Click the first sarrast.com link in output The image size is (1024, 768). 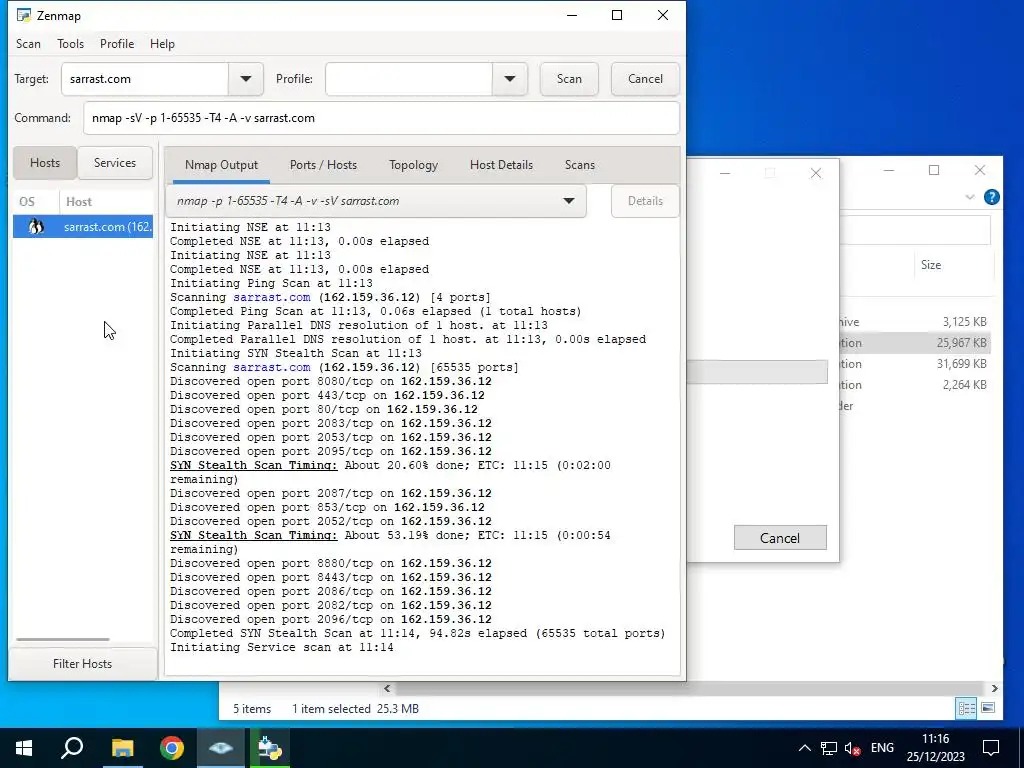tap(272, 297)
